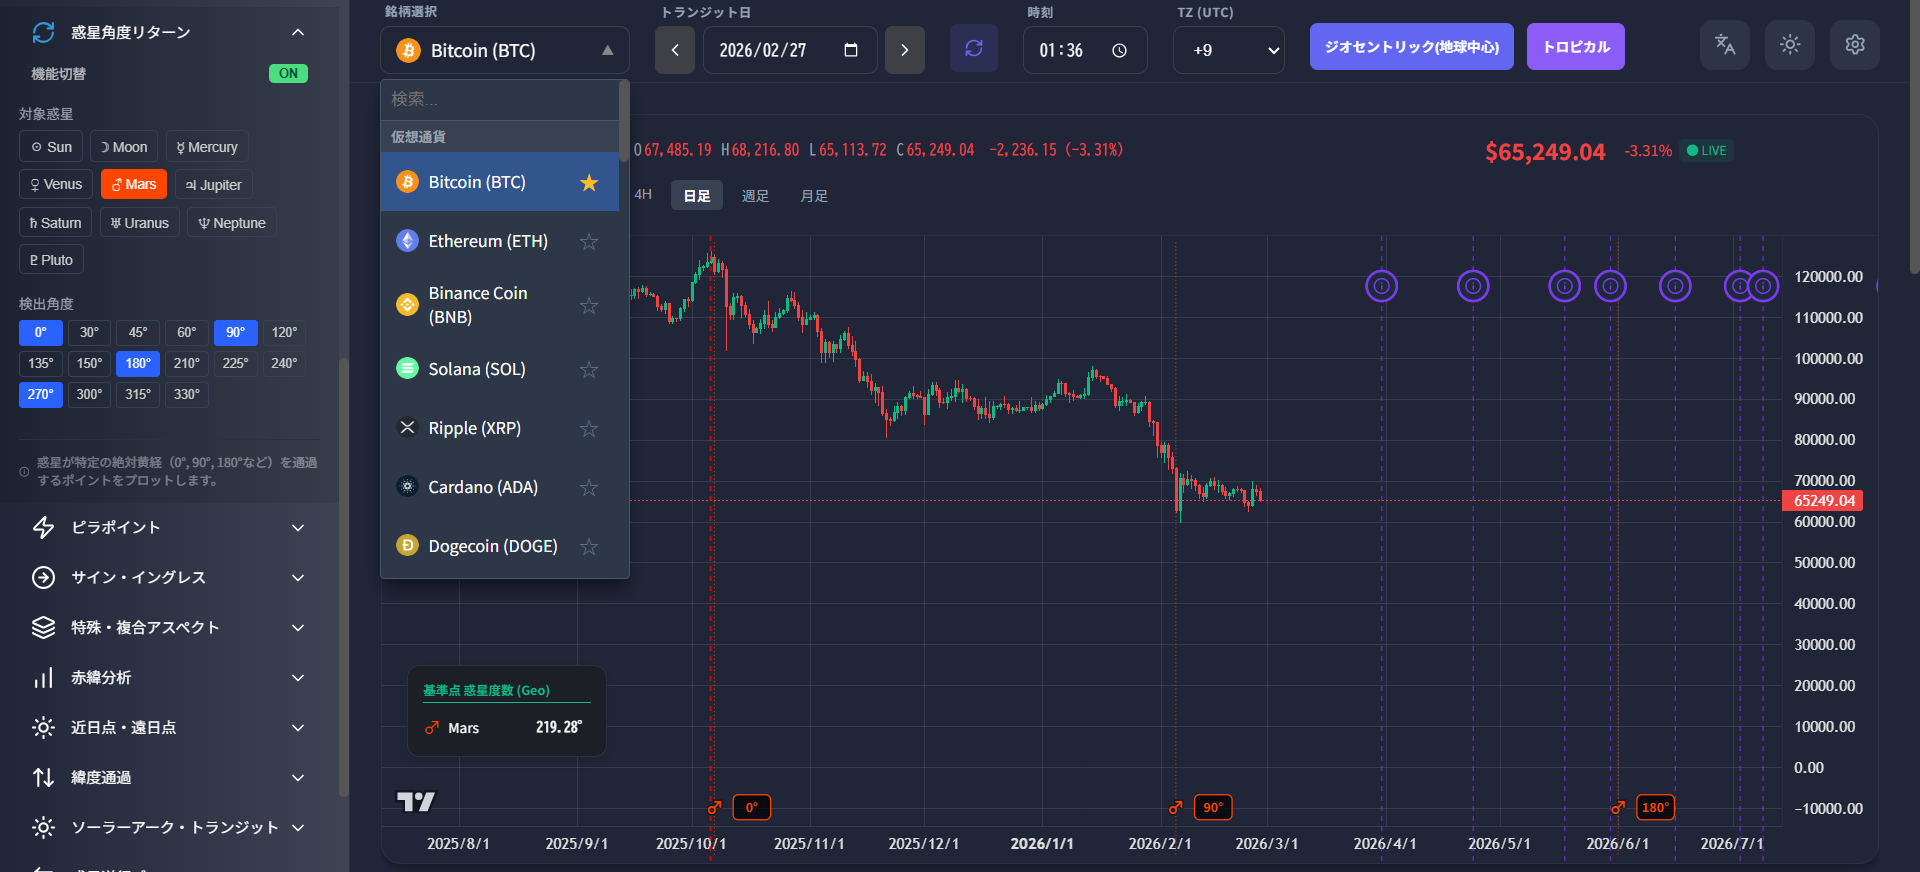Open settings gear icon
1920x872 pixels.
click(x=1855, y=45)
